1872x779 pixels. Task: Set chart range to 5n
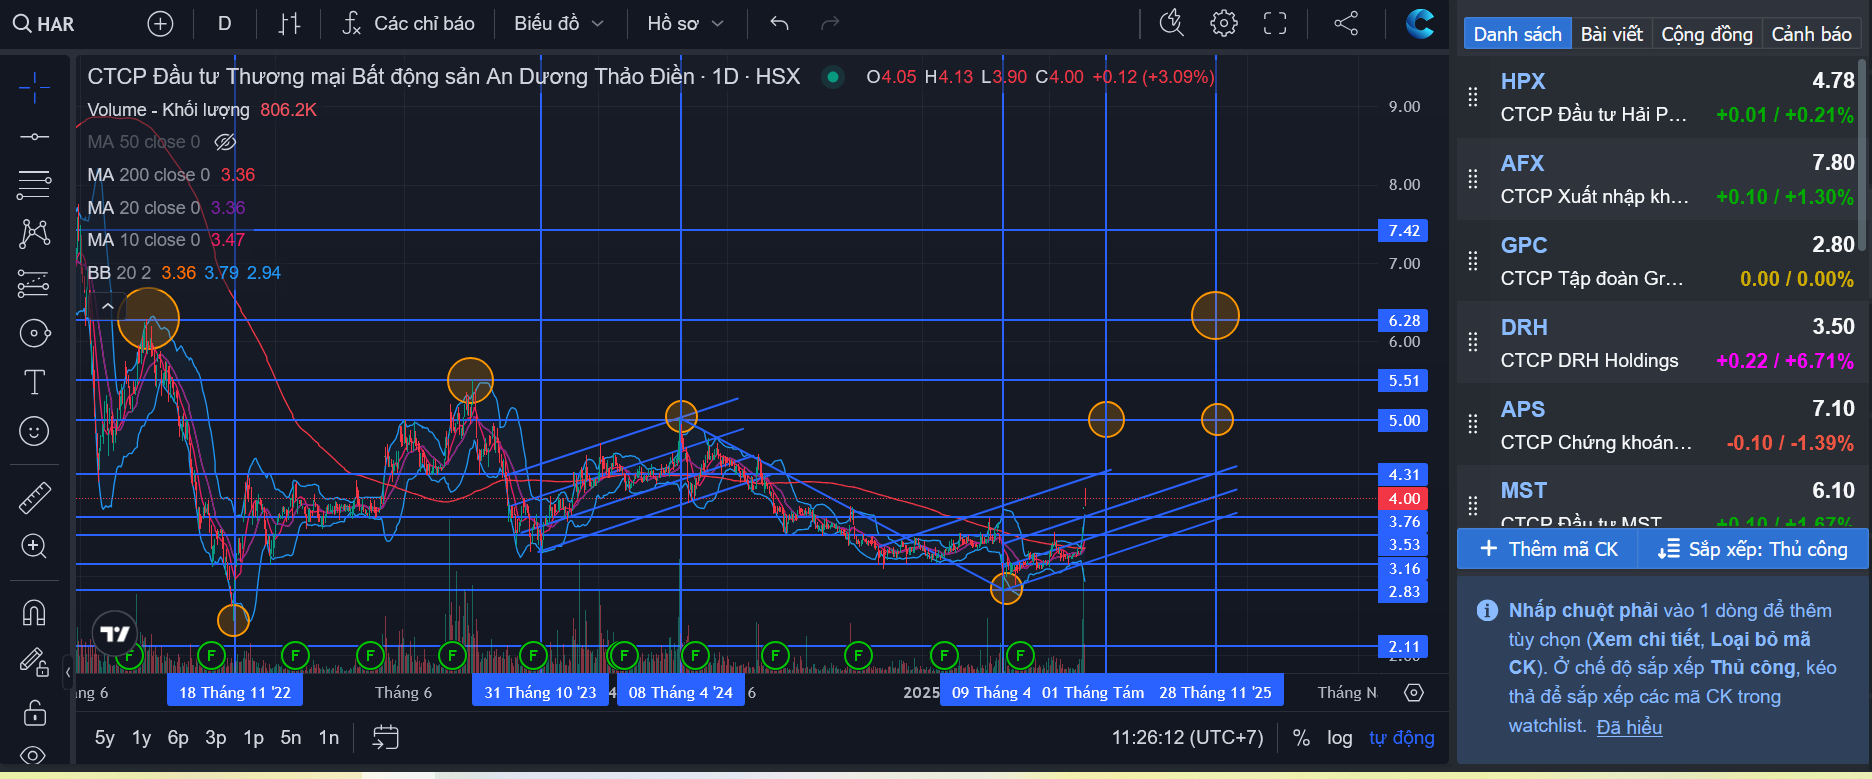tap(291, 738)
